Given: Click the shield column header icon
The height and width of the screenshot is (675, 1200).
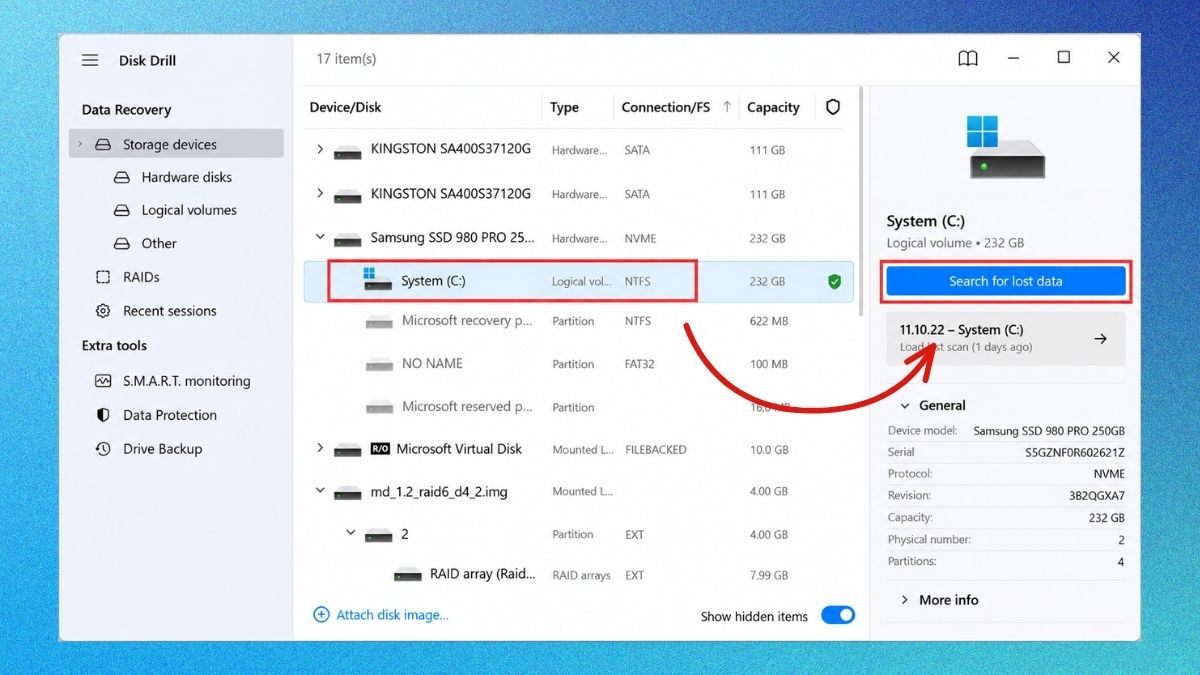Looking at the screenshot, I should [833, 107].
